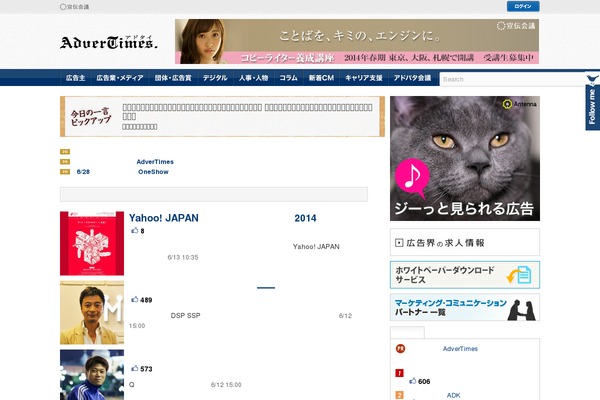The image size is (600, 400).
Task: Open the デジタル menu item
Action: 215,78
